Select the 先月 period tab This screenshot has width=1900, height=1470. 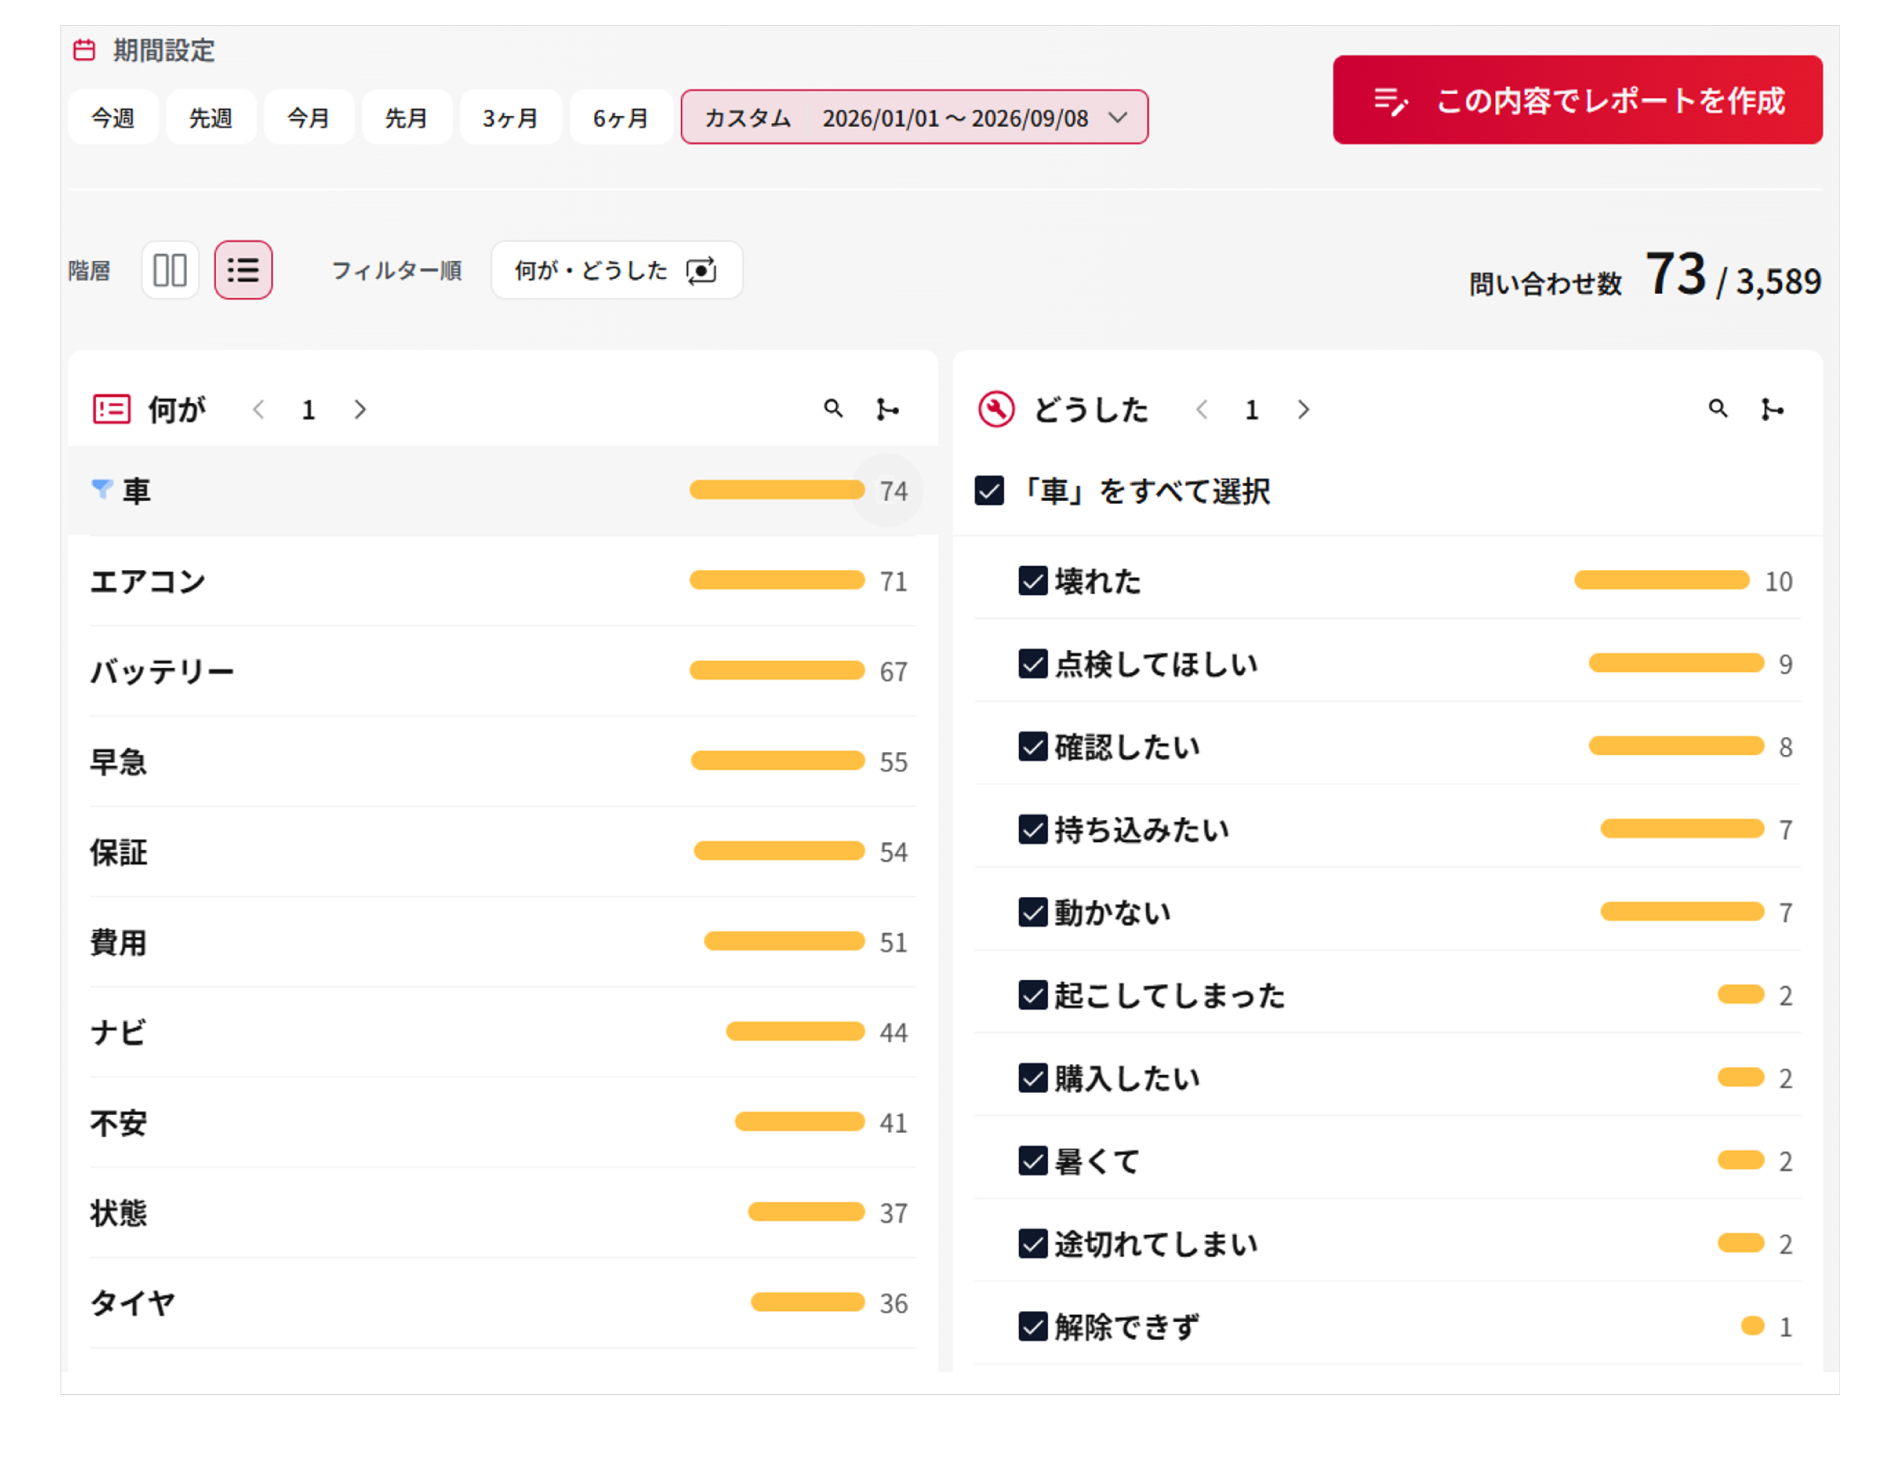pos(406,117)
